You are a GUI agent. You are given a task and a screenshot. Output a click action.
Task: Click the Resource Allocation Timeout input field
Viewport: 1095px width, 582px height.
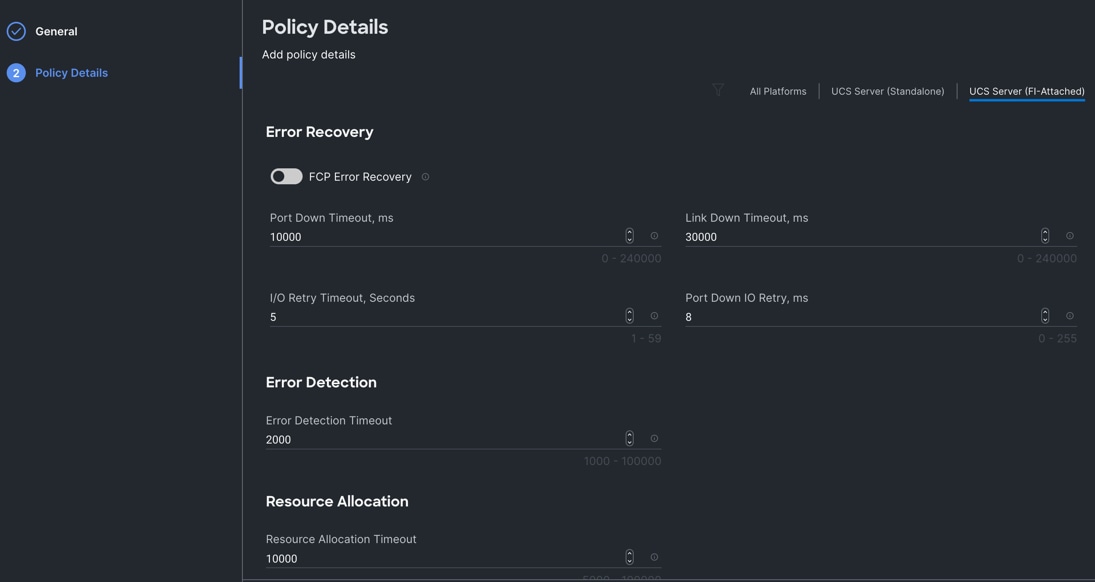(440, 559)
